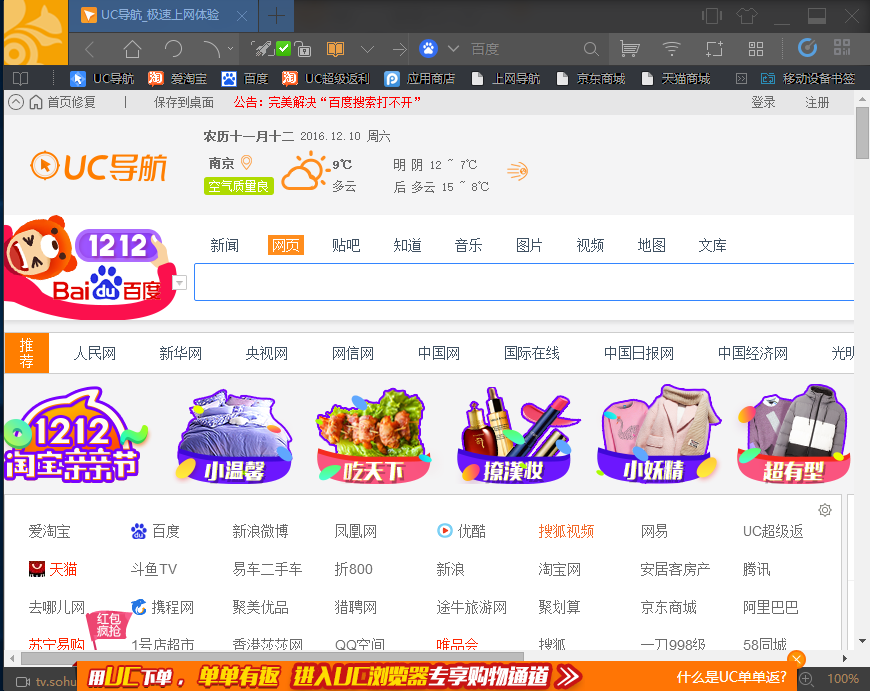870x691 pixels.
Task: Switch search to 知道 tab
Action: [407, 245]
